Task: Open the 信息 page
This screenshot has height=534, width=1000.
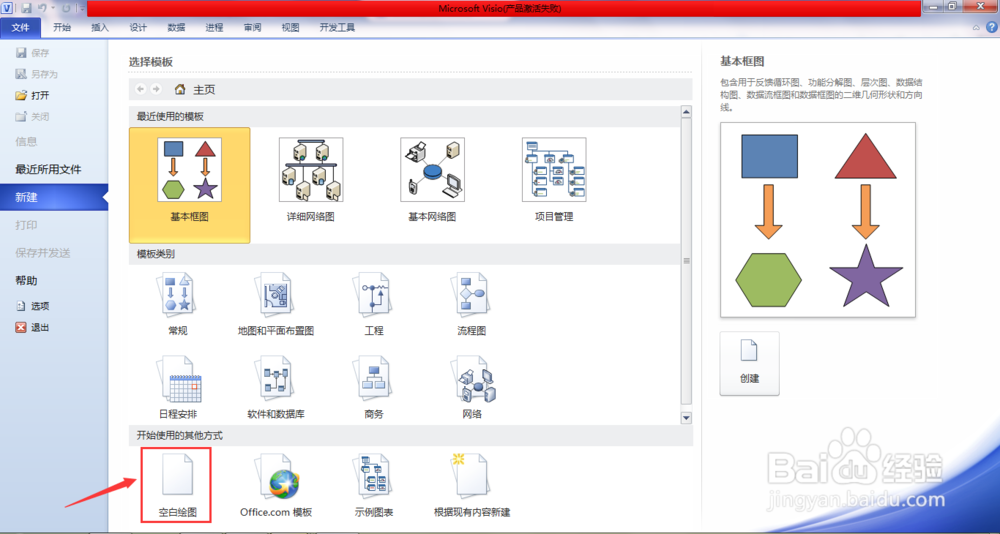Action: click(27, 142)
